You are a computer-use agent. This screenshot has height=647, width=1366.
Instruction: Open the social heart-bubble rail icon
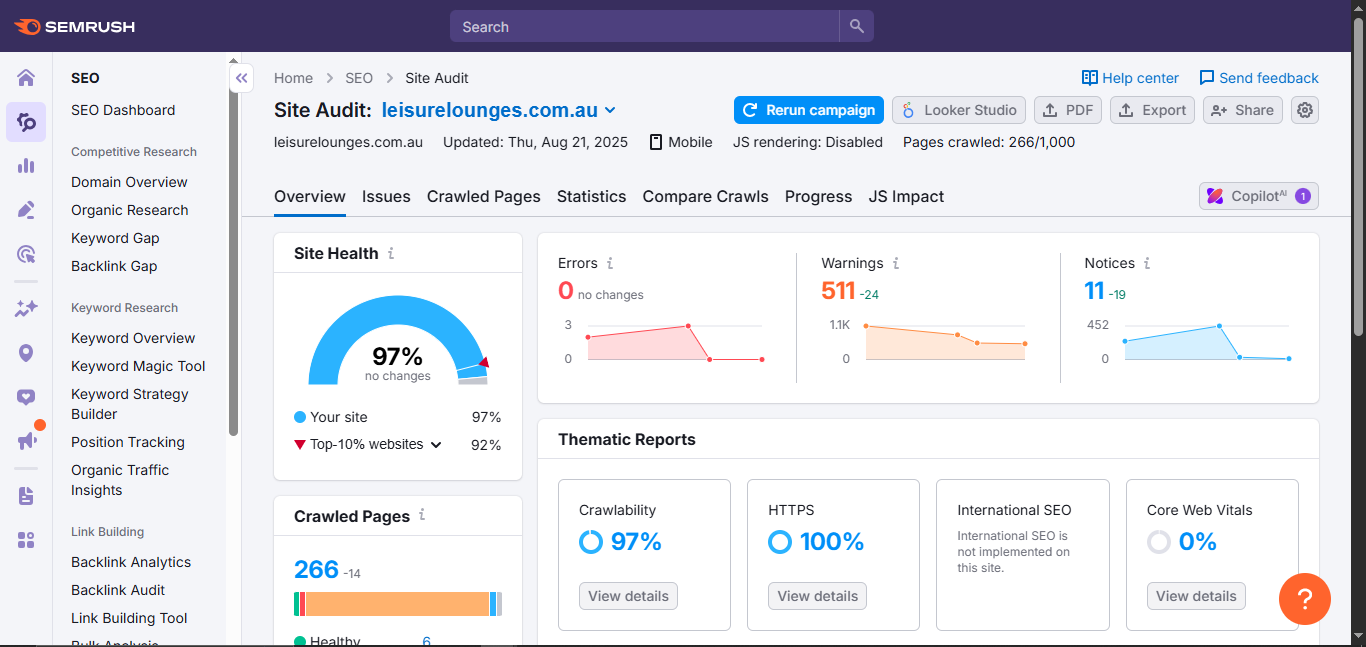tap(26, 397)
